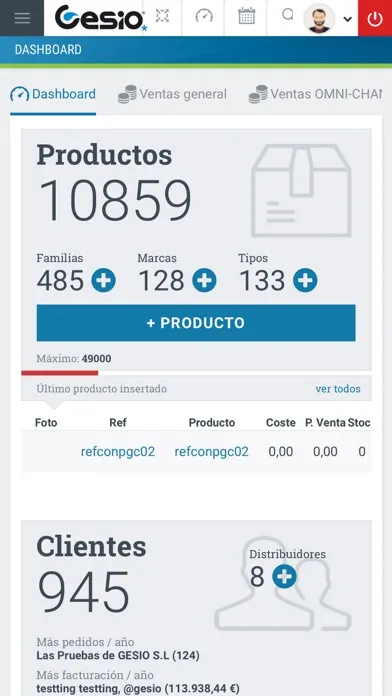392x696 pixels.
Task: Toggle fullscreen expand icon
Action: click(162, 16)
